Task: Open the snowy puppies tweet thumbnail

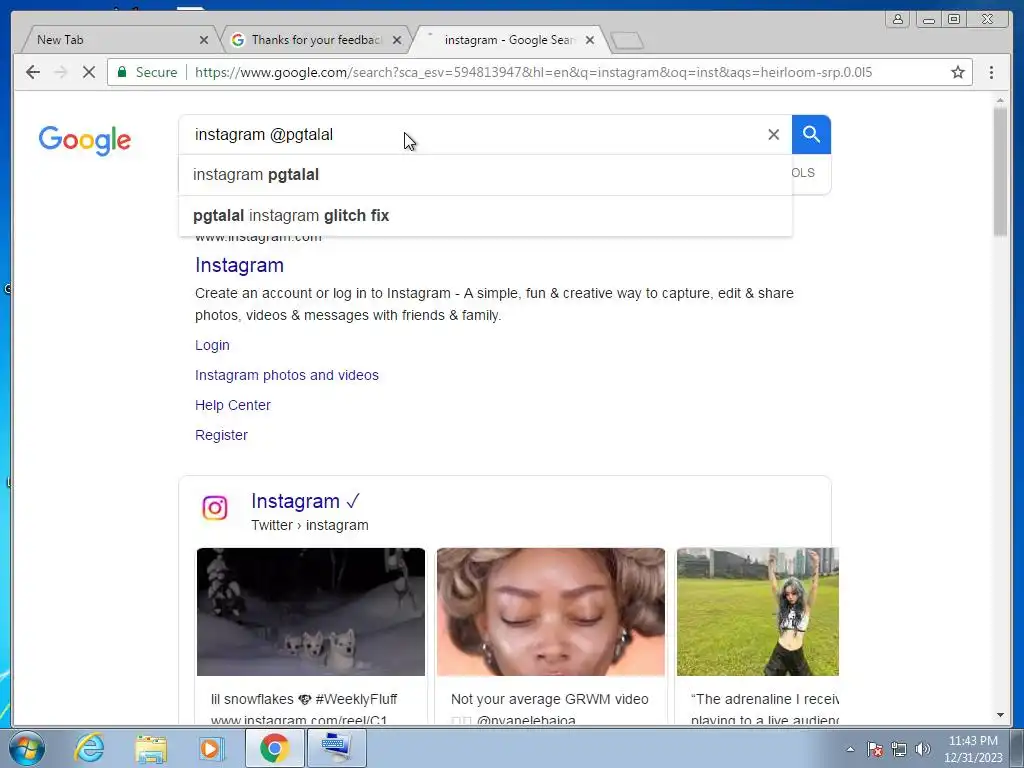Action: (x=311, y=612)
